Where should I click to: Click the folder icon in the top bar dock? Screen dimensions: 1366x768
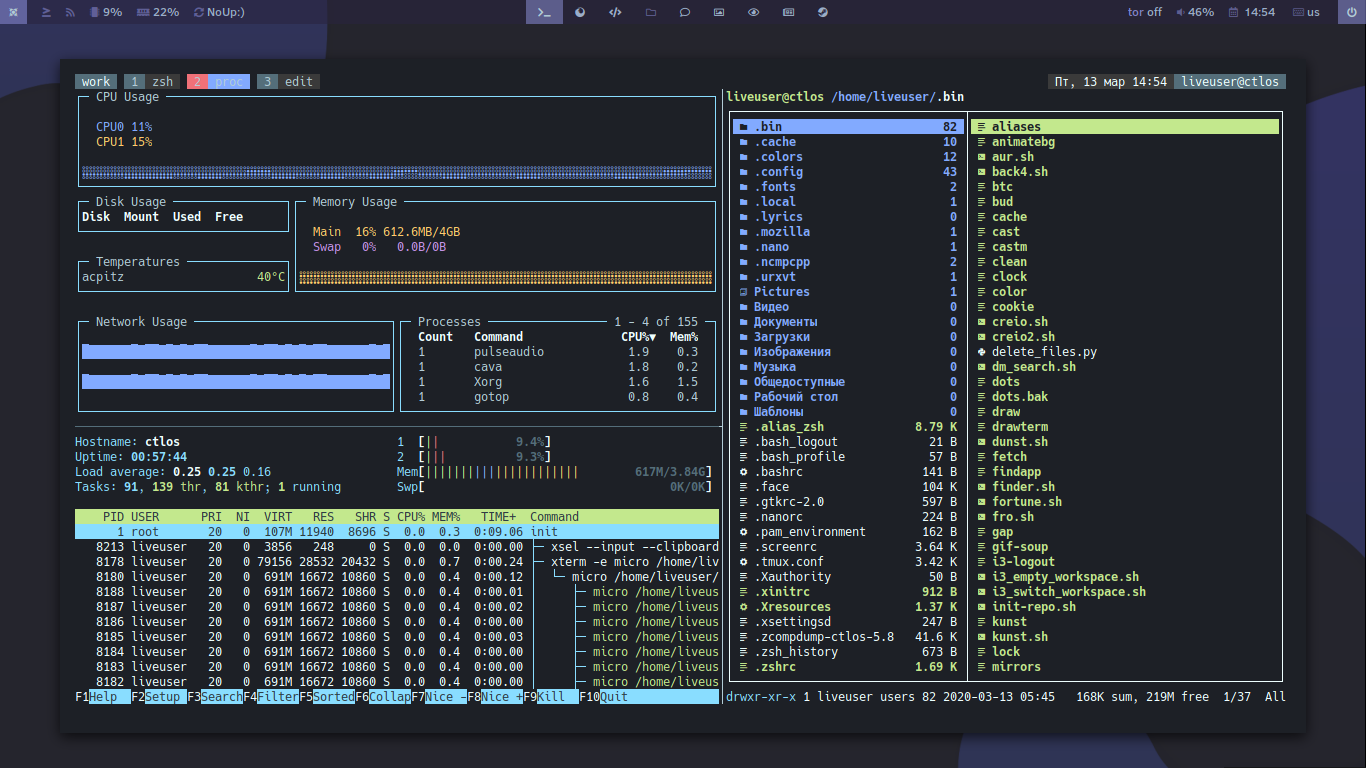pos(650,12)
